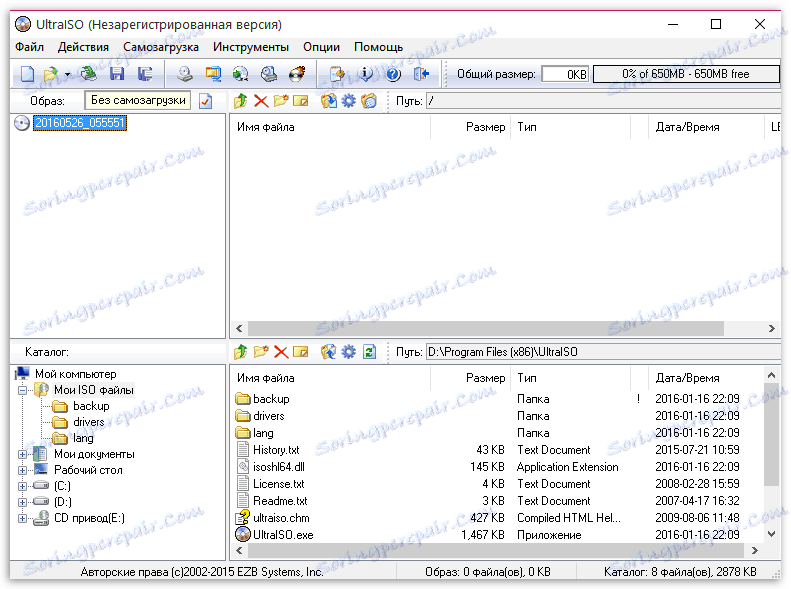Refresh the catalog with the green arrows icon
Image resolution: width=791 pixels, height=589 pixels.
coord(369,351)
